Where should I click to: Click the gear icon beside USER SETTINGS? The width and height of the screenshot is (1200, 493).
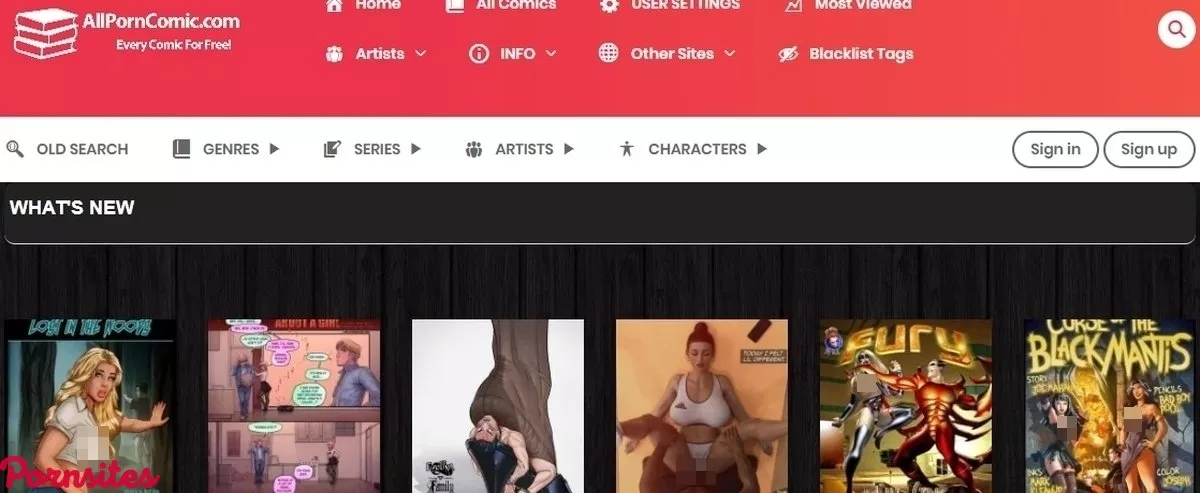click(609, 6)
